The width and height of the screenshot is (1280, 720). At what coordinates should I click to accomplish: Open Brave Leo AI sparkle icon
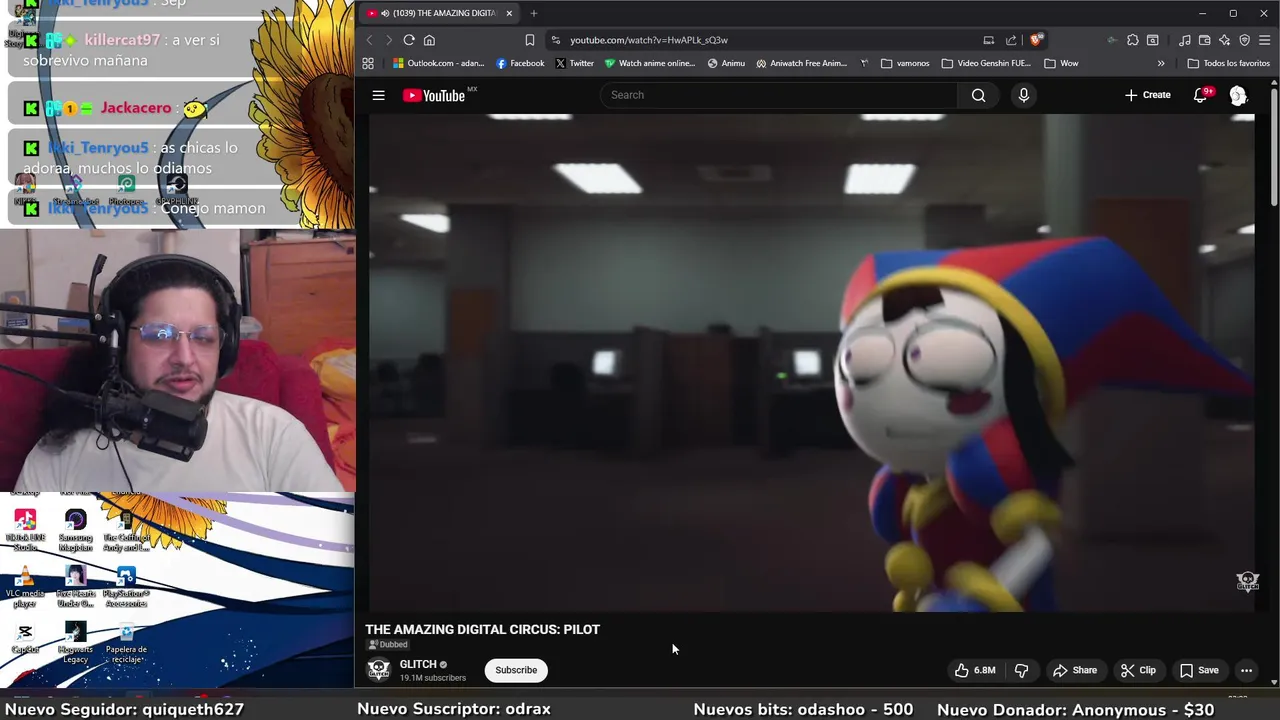[1224, 40]
